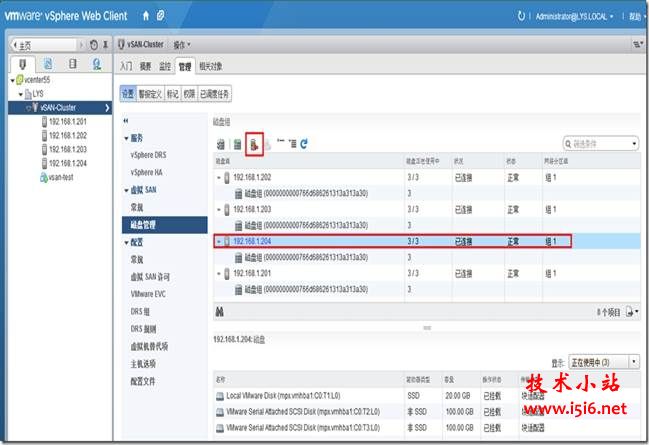The image size is (649, 445).
Task: Select vSAN-Cluster in the inventory tree
Action: tap(58, 108)
